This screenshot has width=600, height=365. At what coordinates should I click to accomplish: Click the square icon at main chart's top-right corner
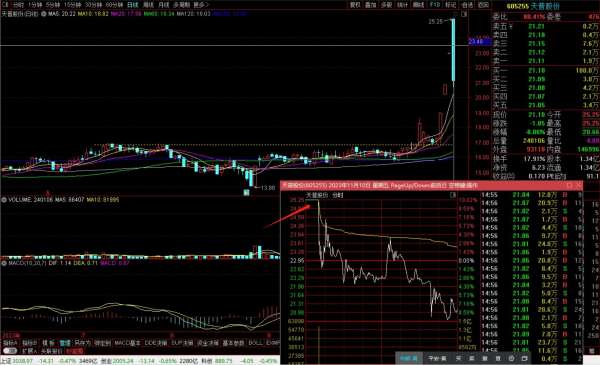[464, 14]
